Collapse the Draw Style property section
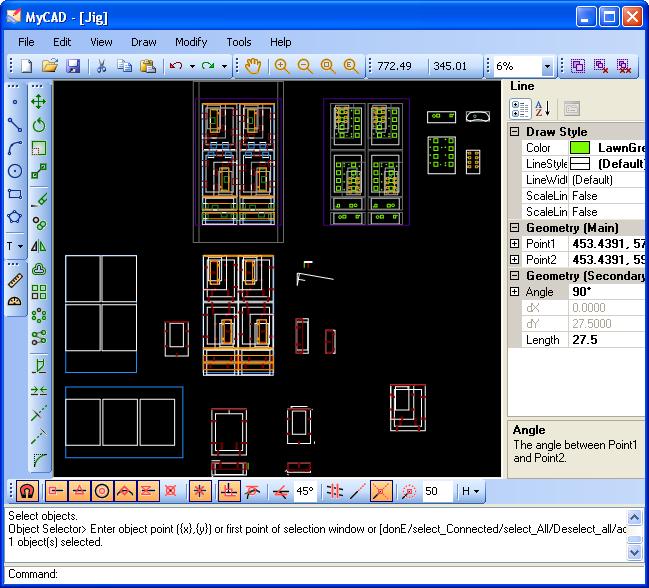649x588 pixels. [x=515, y=132]
